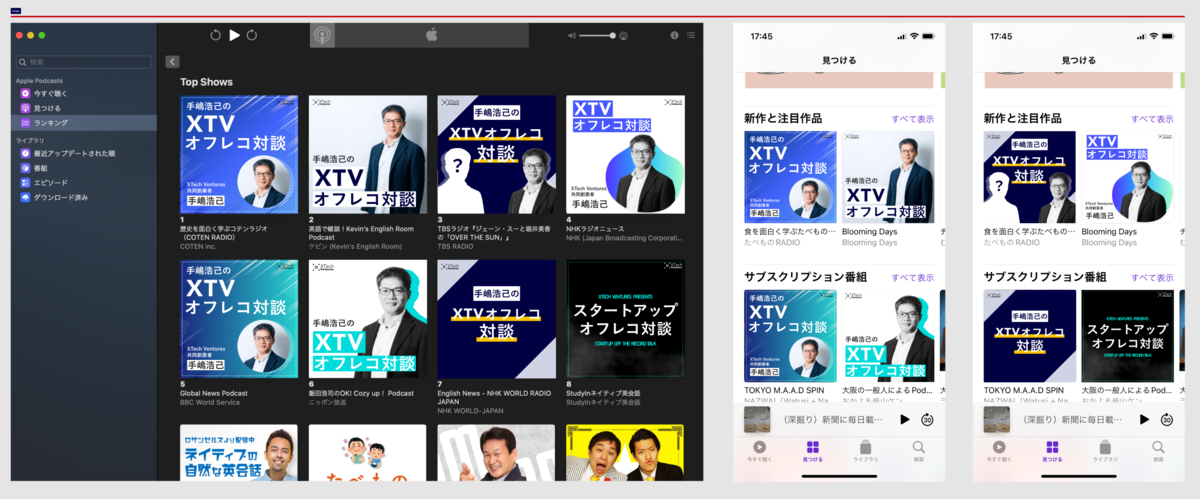Tap 今すぐ聴く tab on middle phone
1200x499 pixels.
pos(760,451)
